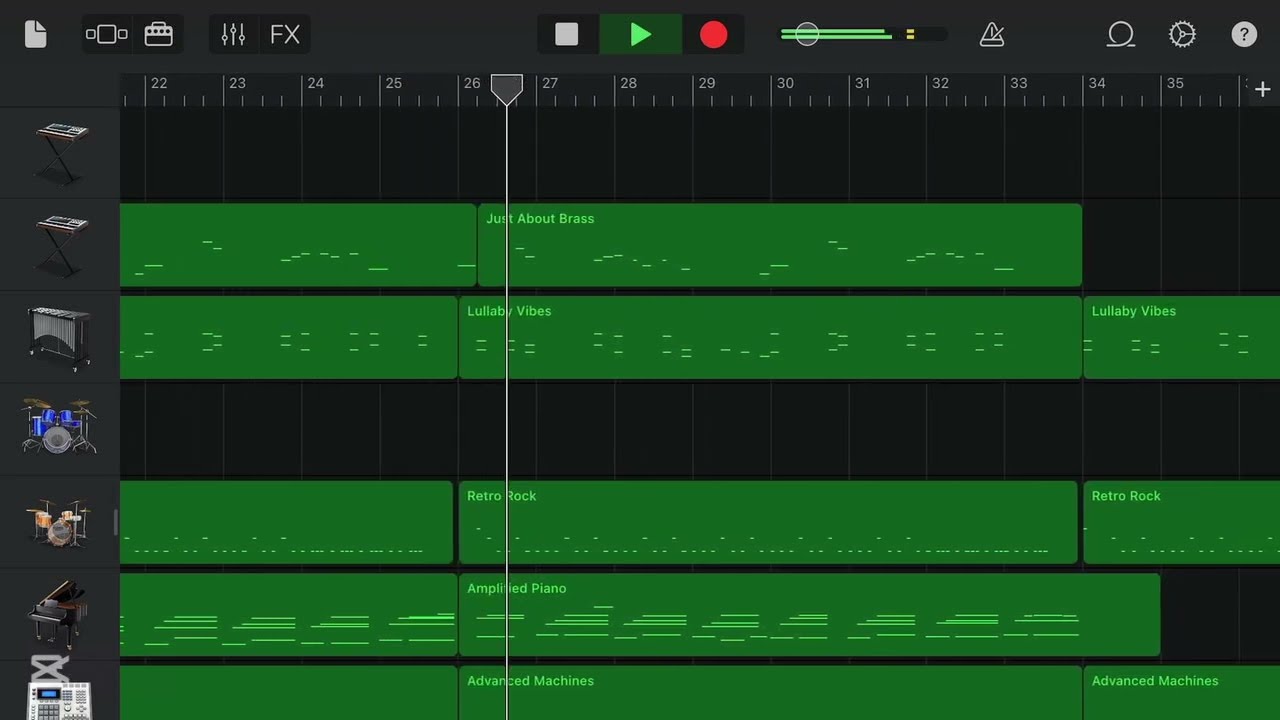Select the Retro Rock region starting at bar 26
This screenshot has width=1280, height=720.
point(768,522)
